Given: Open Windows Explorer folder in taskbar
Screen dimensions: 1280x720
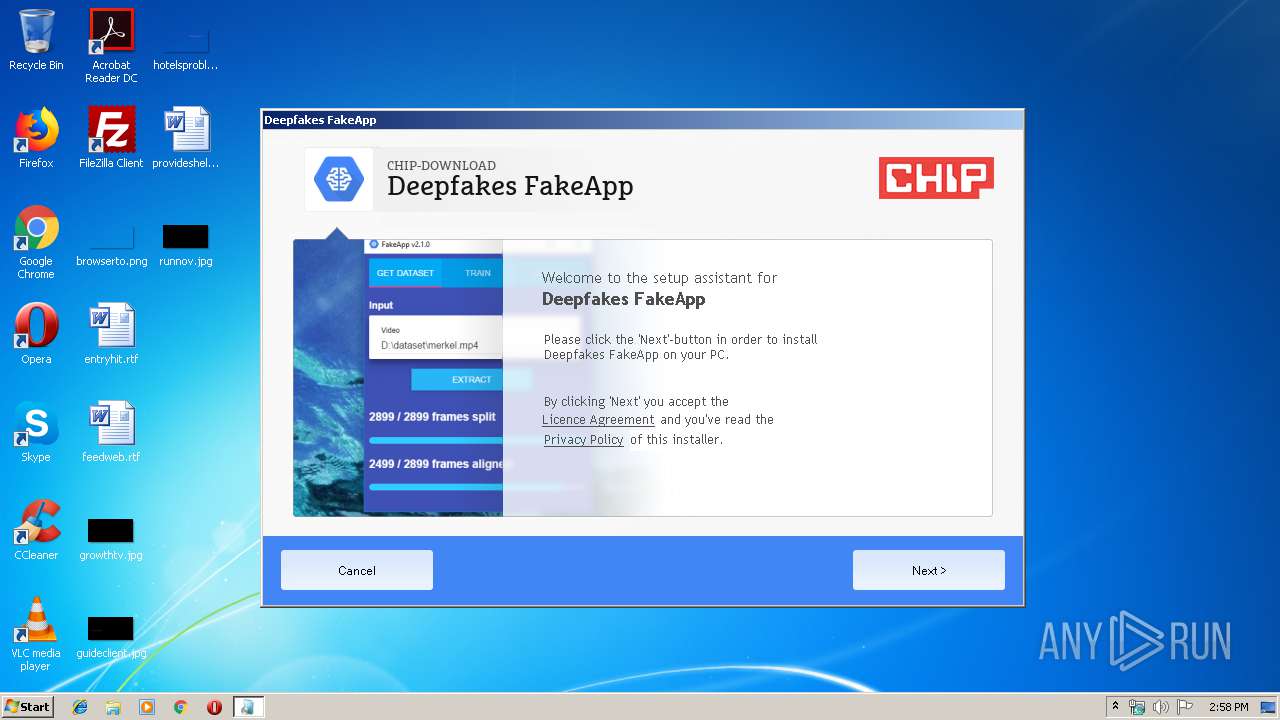Looking at the screenshot, I should click(x=113, y=707).
